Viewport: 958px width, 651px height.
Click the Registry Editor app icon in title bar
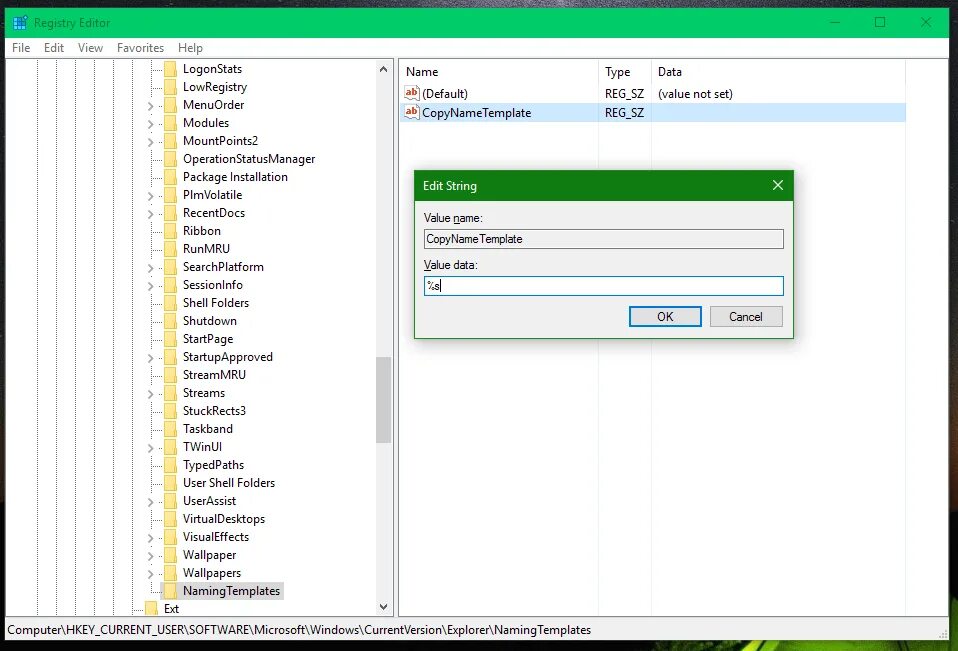(x=20, y=23)
